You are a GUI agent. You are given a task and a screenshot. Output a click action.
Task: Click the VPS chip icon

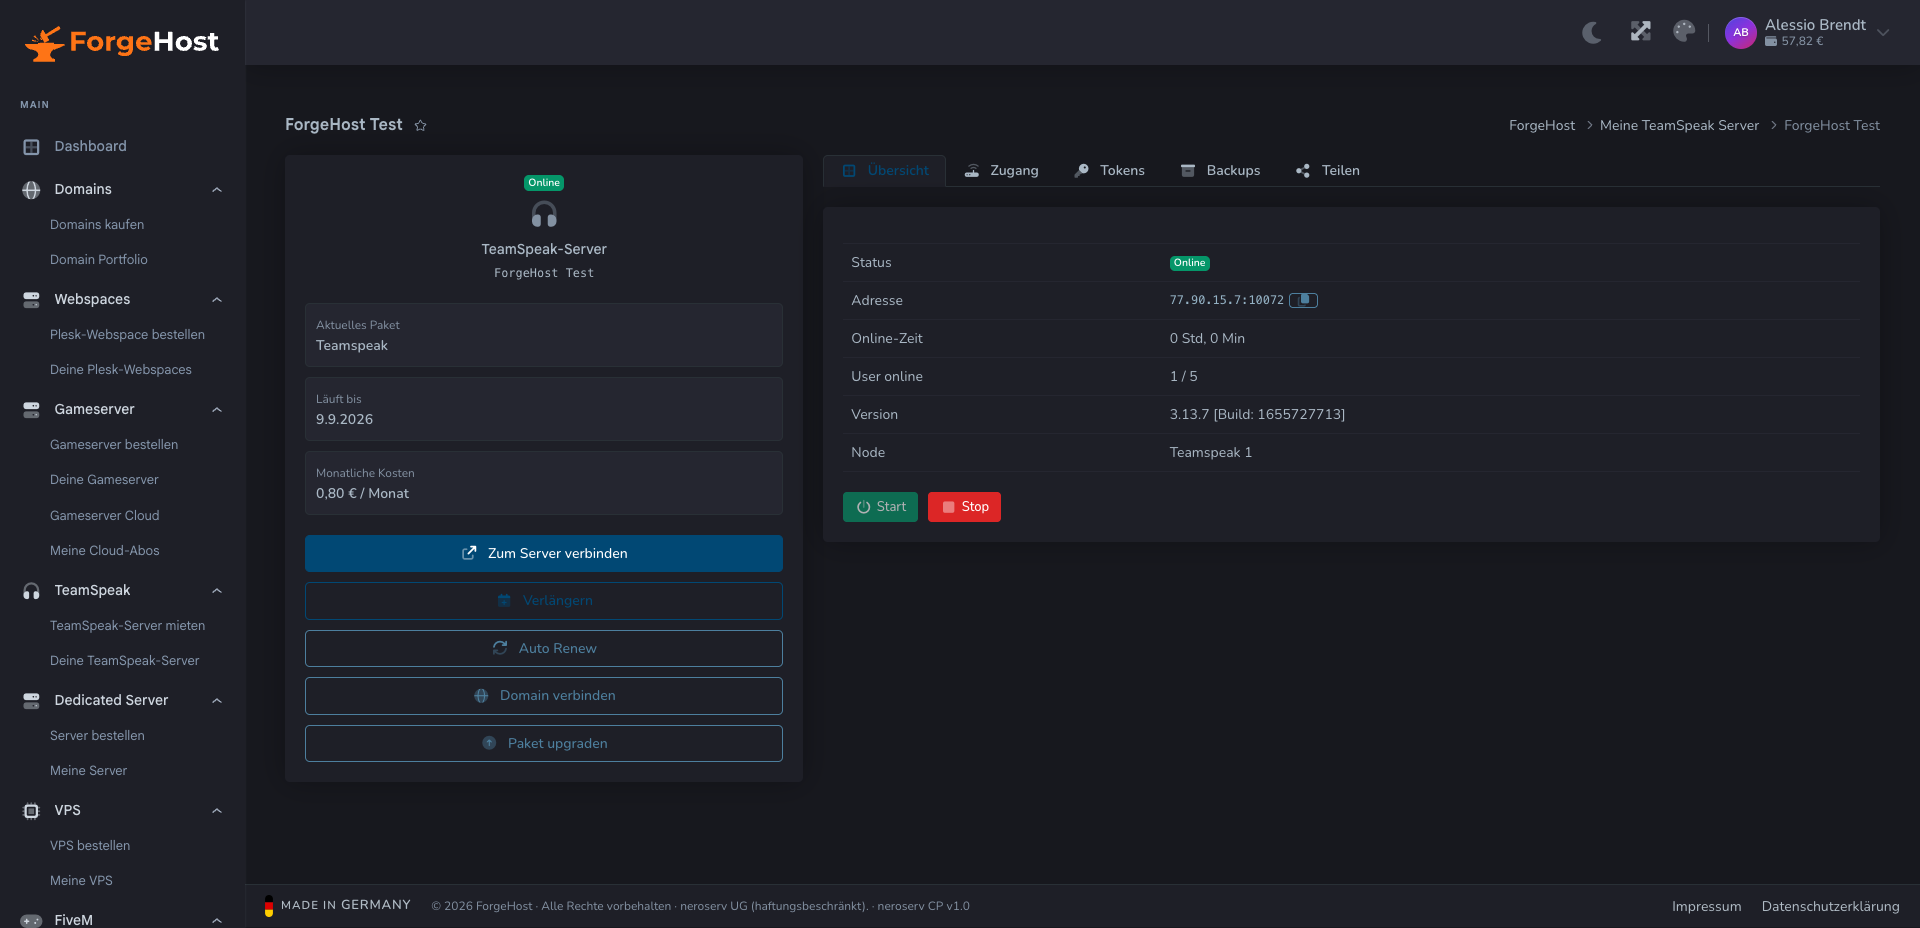[x=31, y=811]
